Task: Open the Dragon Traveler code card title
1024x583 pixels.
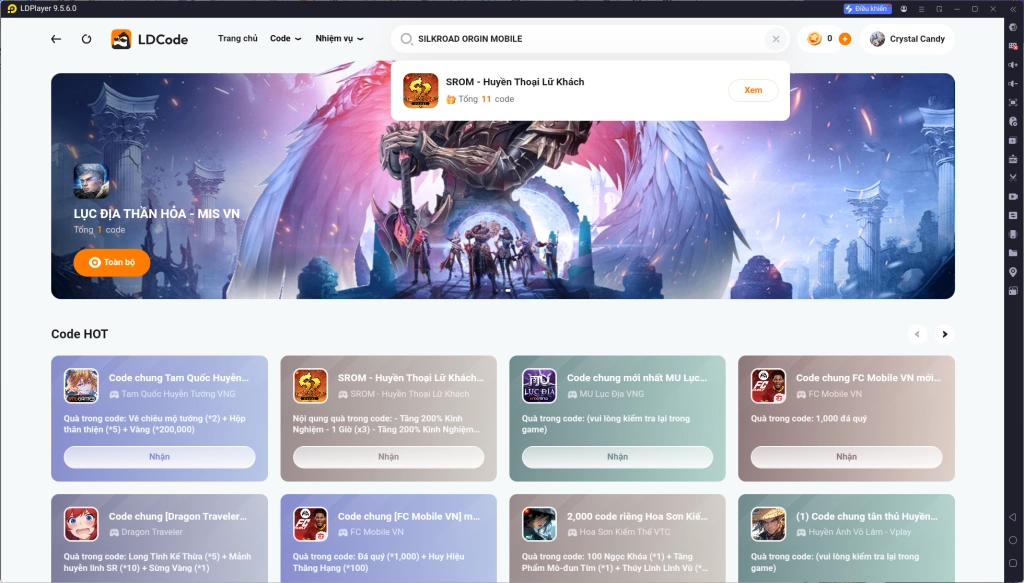Action: [x=178, y=516]
